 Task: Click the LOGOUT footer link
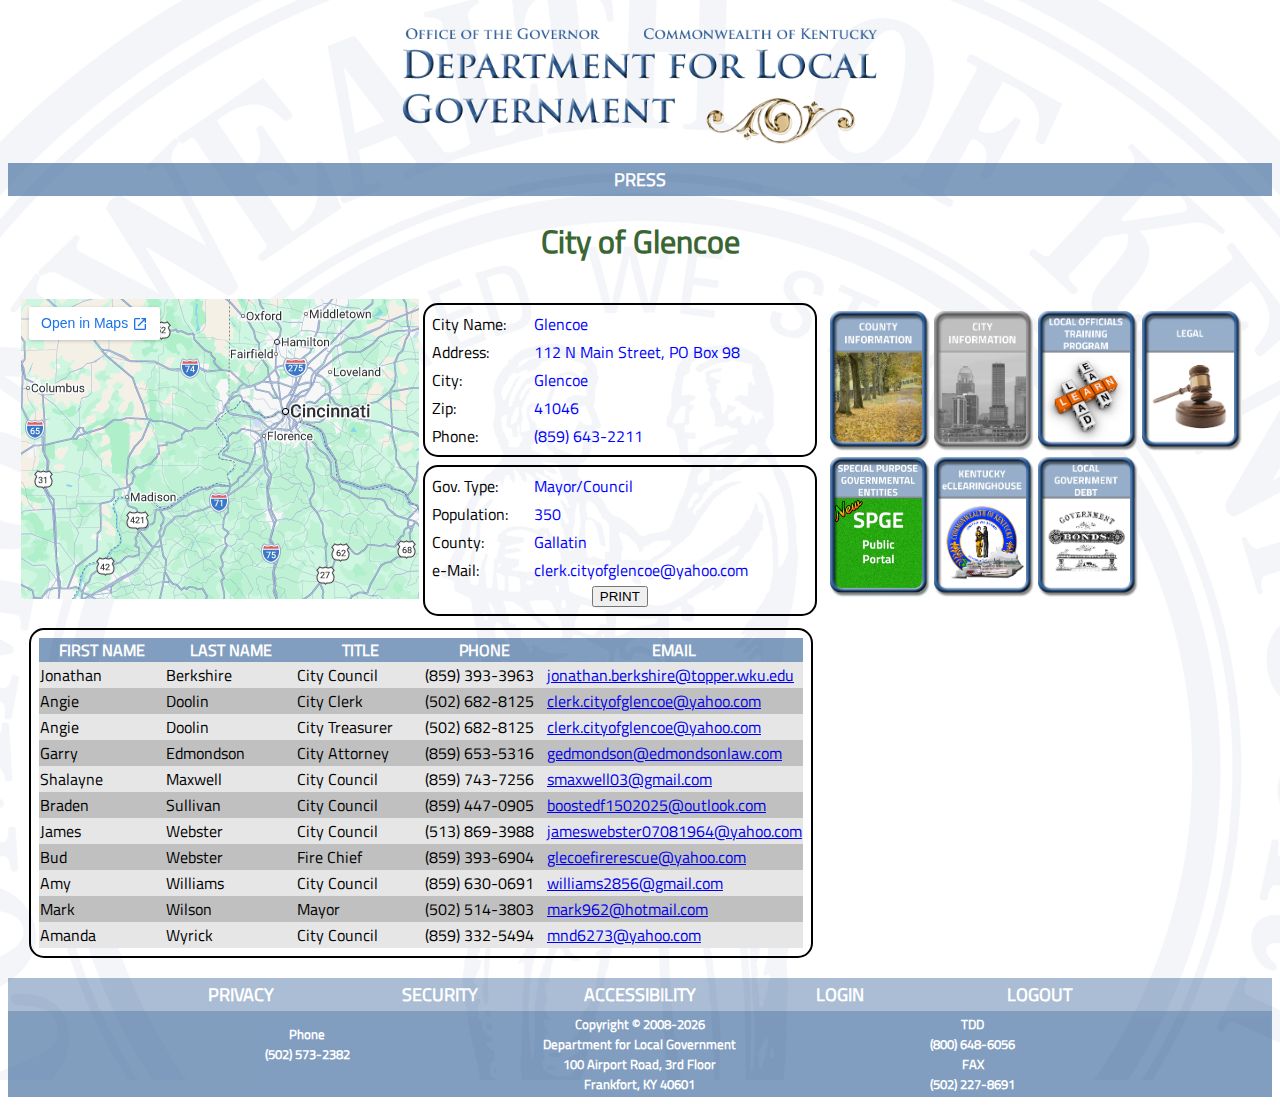click(1040, 995)
